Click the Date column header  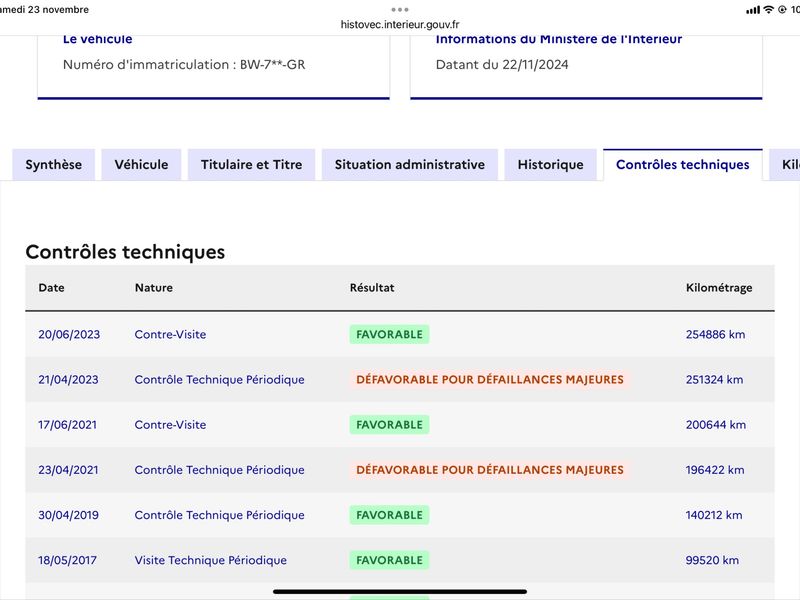pyautogui.click(x=52, y=288)
